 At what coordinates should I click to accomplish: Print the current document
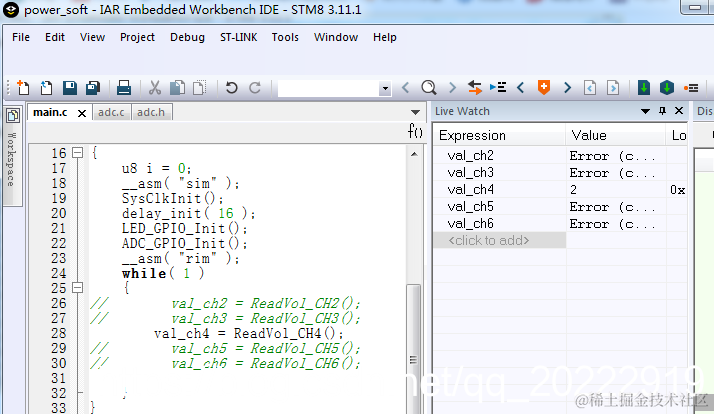coord(123,87)
